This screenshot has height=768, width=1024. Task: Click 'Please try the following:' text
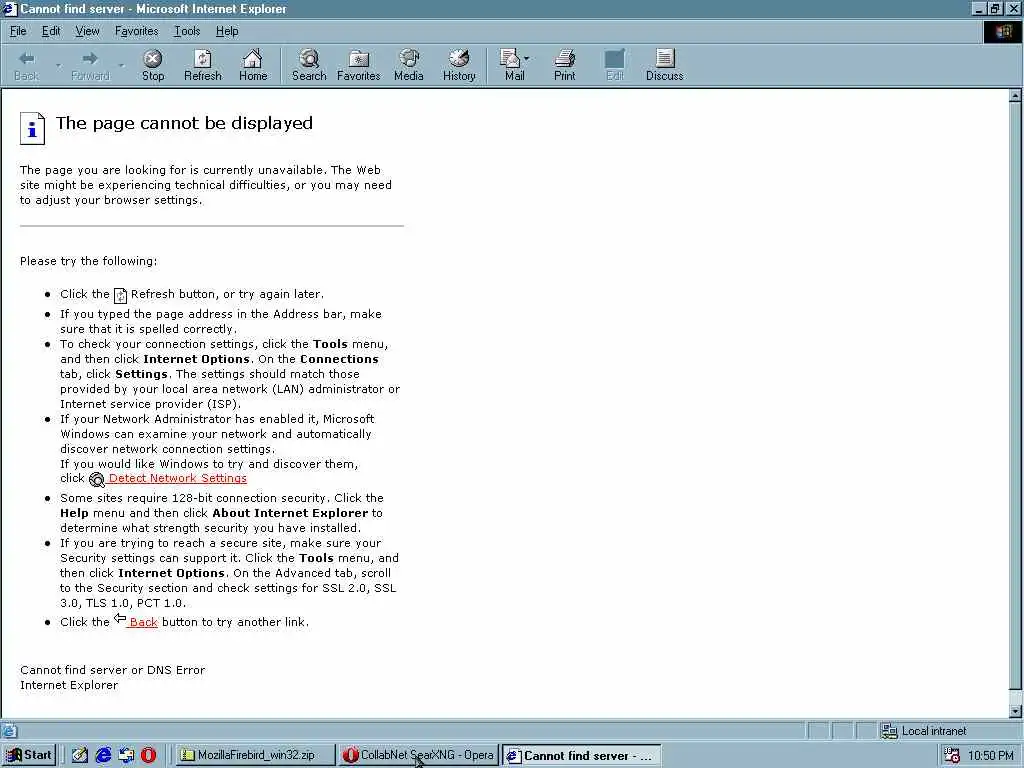coord(88,261)
